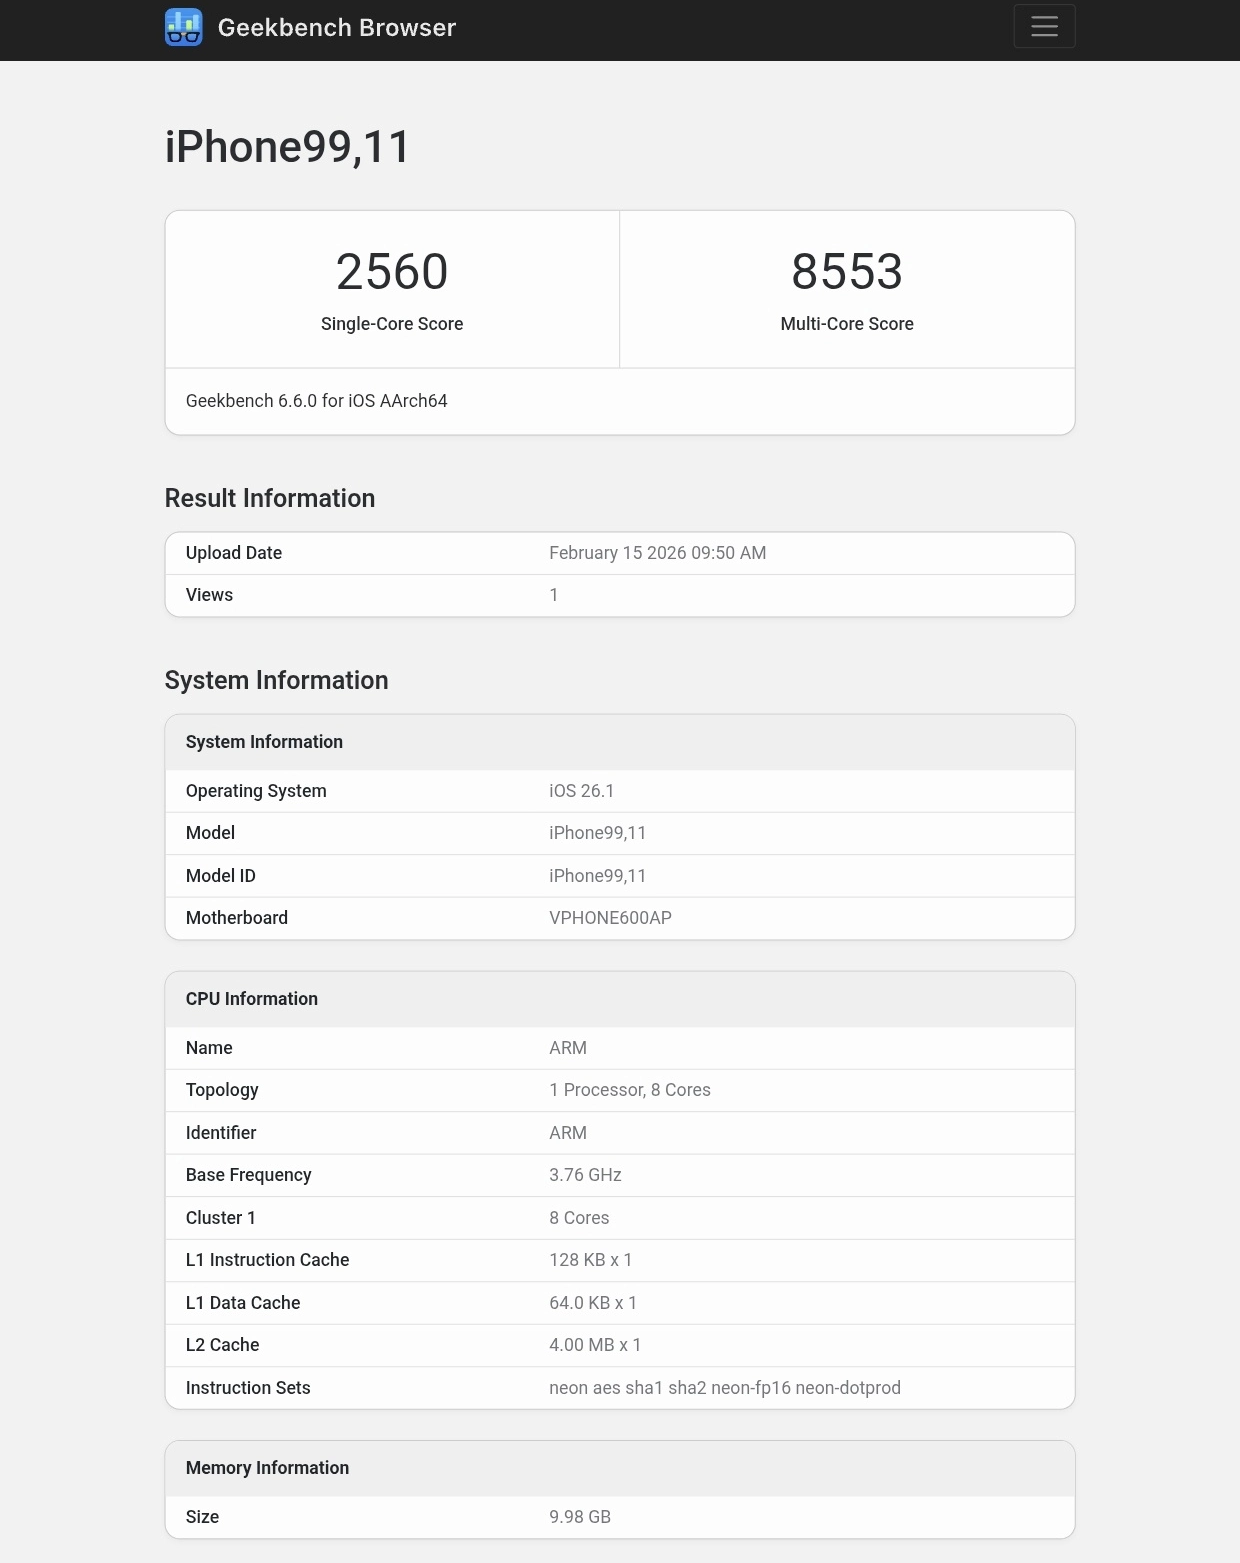Click the Model row value iPhone99,11
Viewport: 1240px width, 1563px height.
pyautogui.click(x=597, y=833)
